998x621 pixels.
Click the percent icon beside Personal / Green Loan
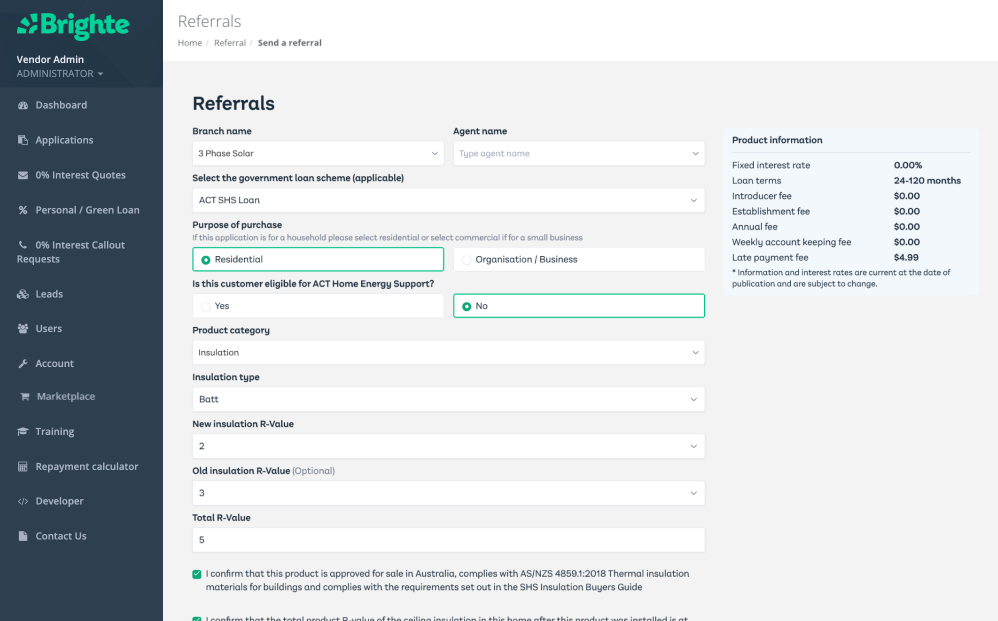click(23, 210)
